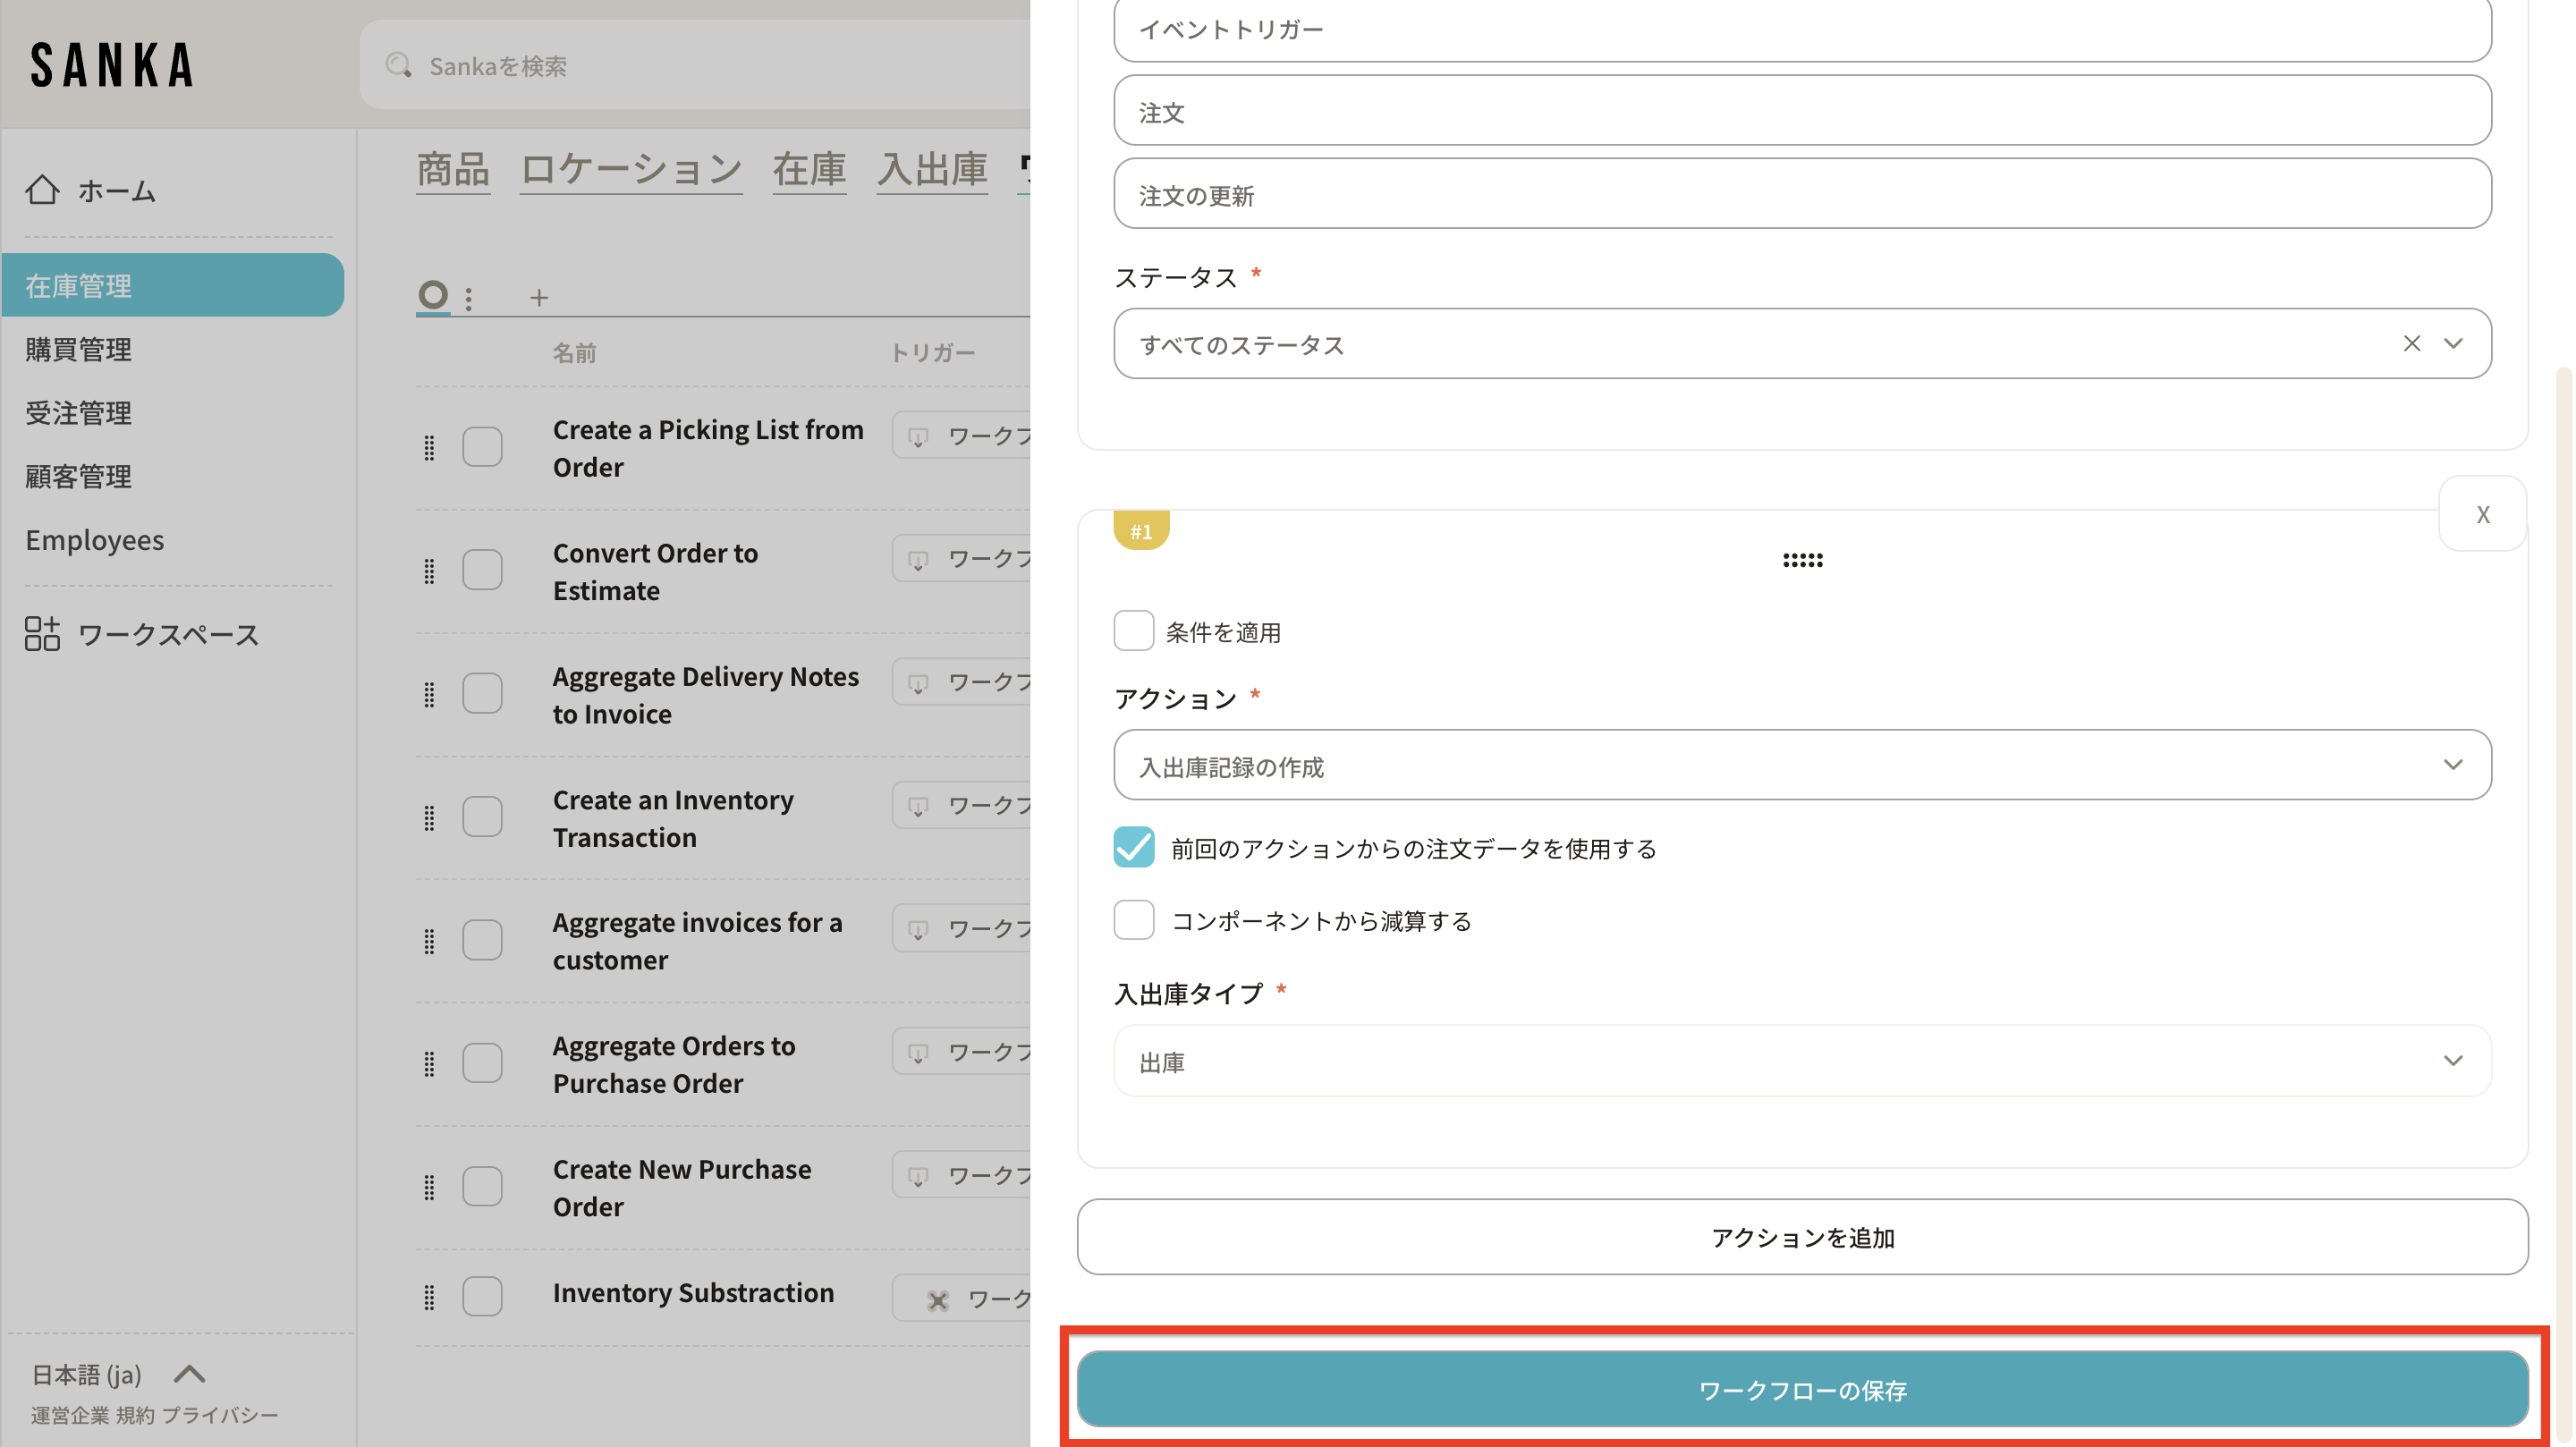Remove action #1 with the X button
The image size is (2576, 1447).
[x=2482, y=514]
